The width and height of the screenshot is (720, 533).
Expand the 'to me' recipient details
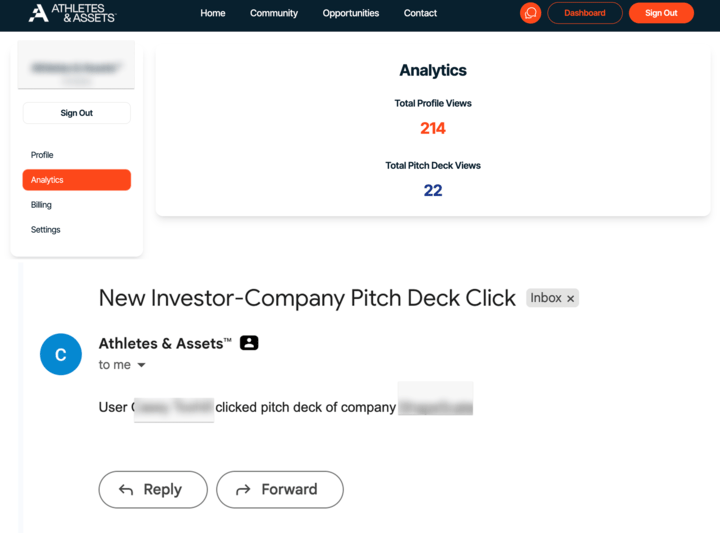(141, 366)
